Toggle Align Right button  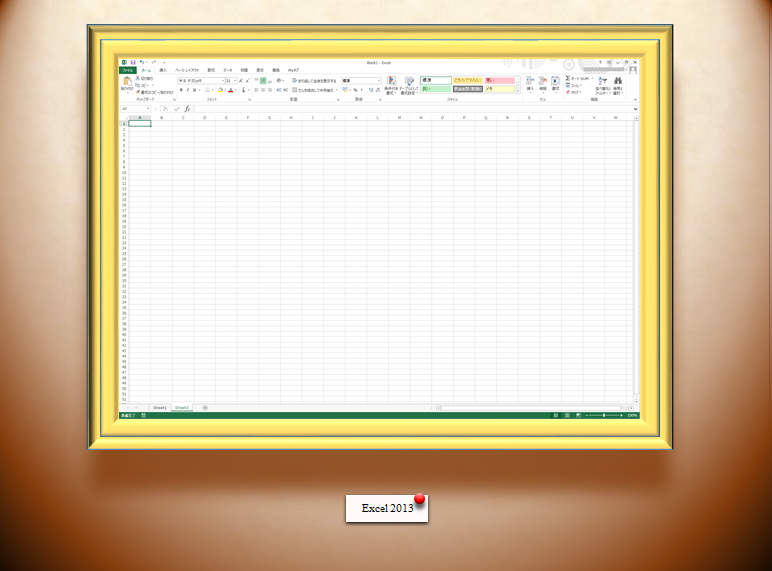tap(270, 90)
